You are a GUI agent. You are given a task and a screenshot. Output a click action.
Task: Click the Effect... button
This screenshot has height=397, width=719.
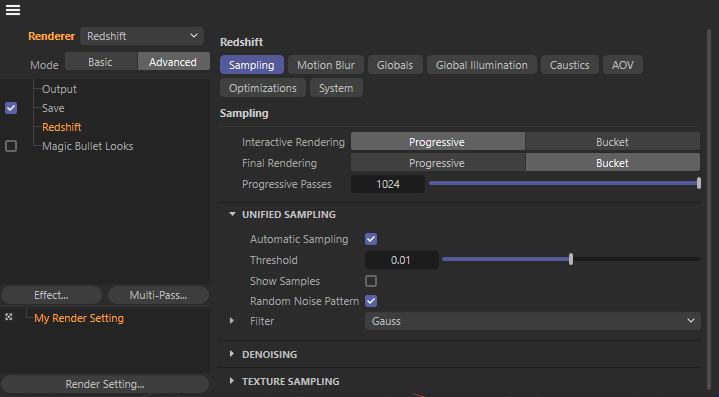(51, 295)
